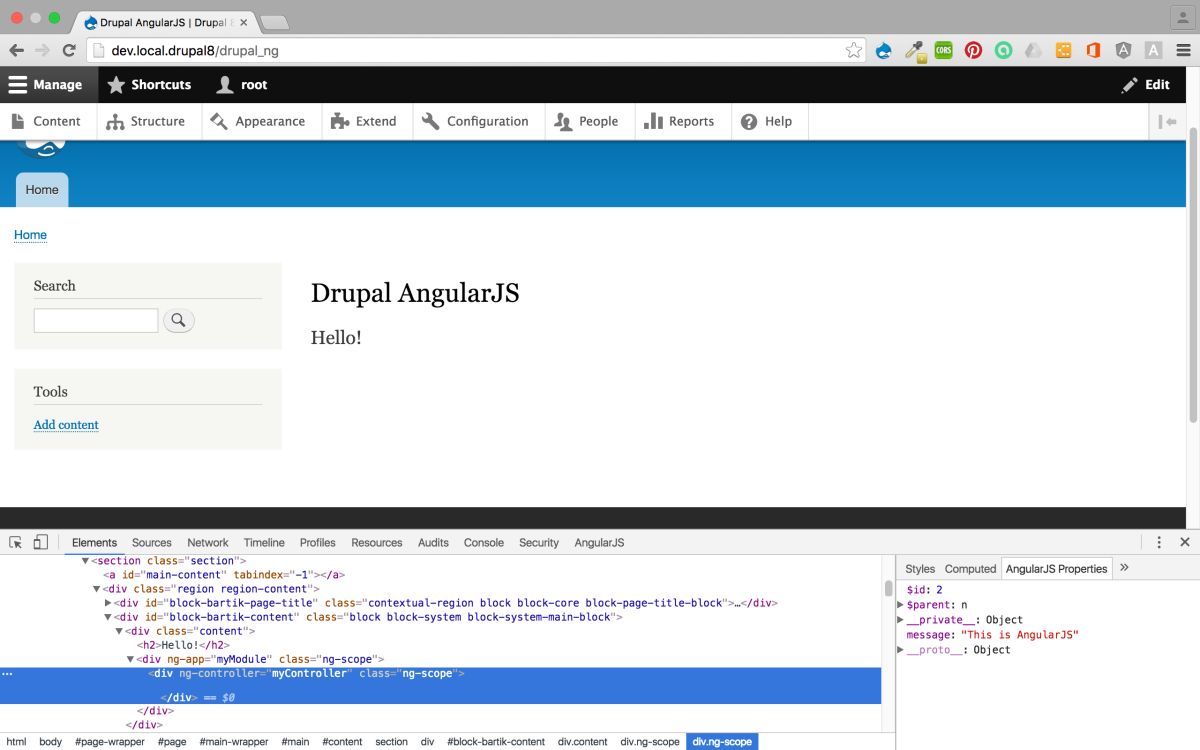Collapse the div region-content node

(x=97, y=589)
